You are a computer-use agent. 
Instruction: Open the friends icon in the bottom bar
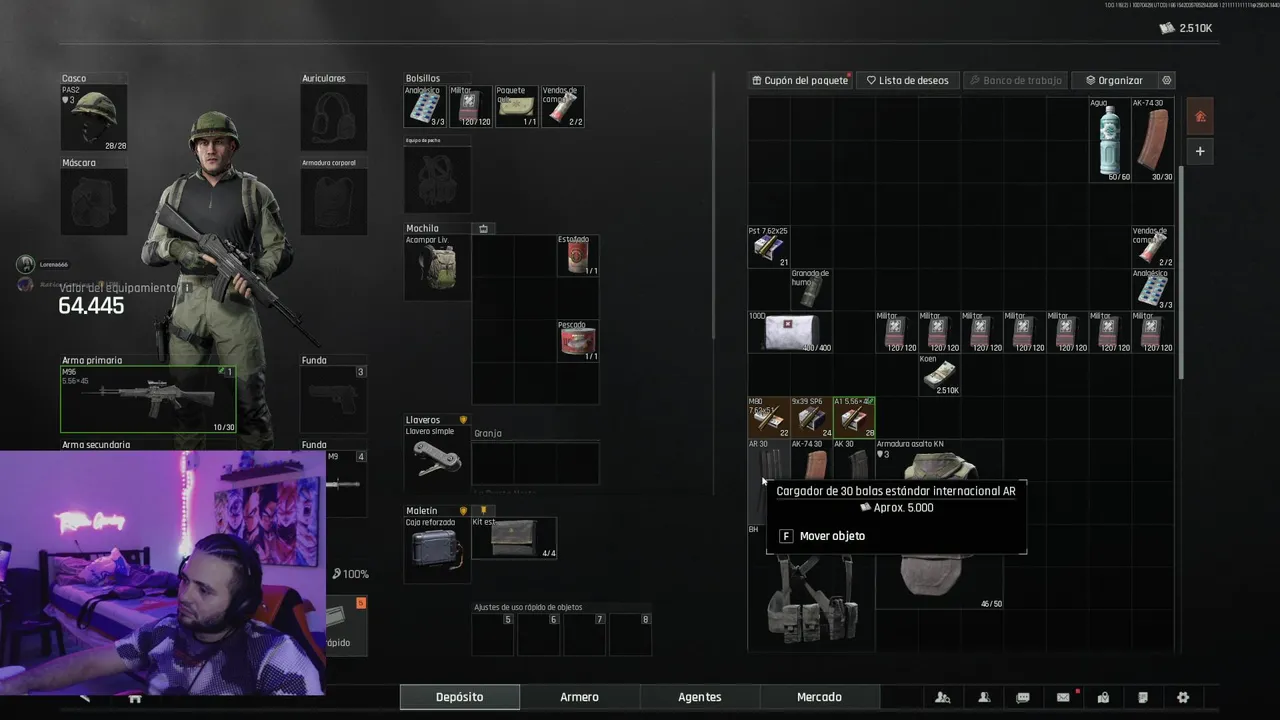point(984,697)
